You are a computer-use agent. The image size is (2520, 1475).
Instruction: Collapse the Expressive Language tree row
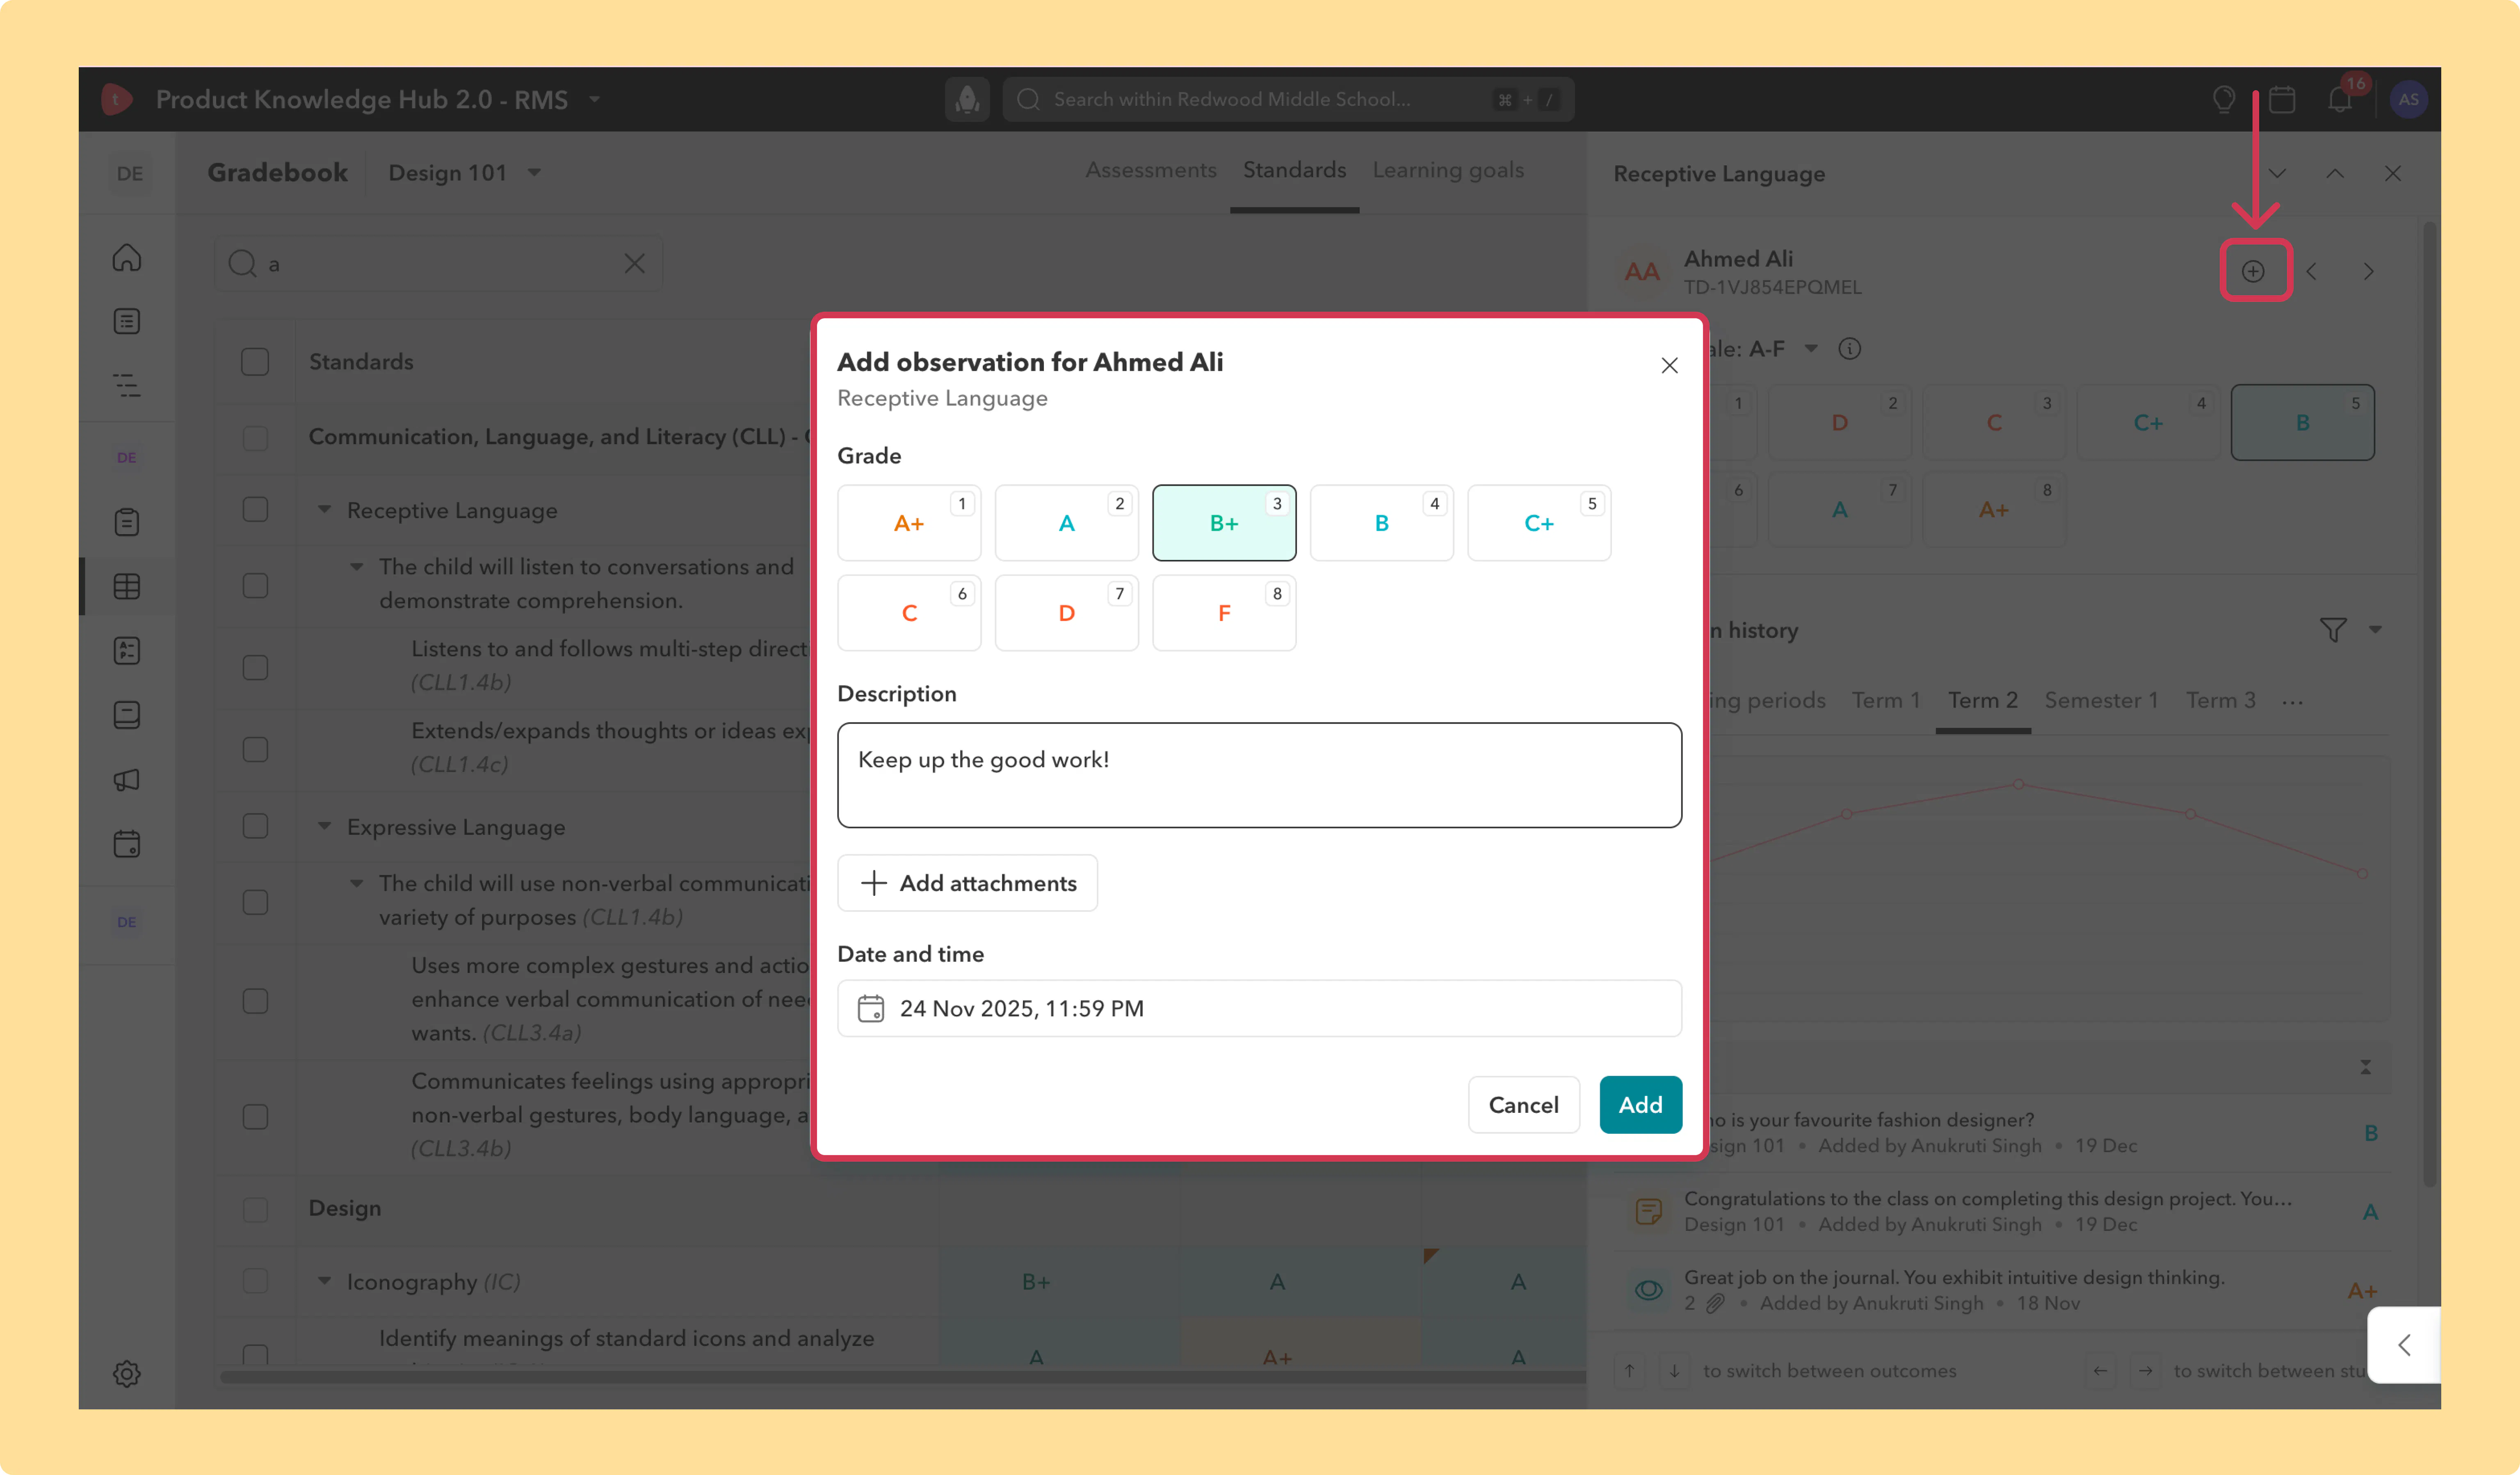324,827
